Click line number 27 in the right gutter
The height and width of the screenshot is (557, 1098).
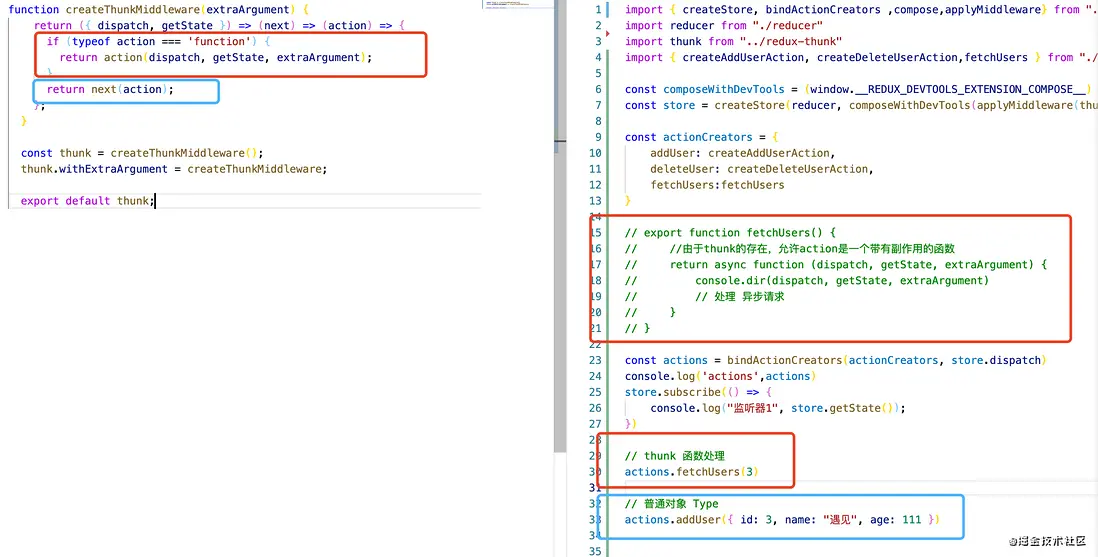click(595, 424)
